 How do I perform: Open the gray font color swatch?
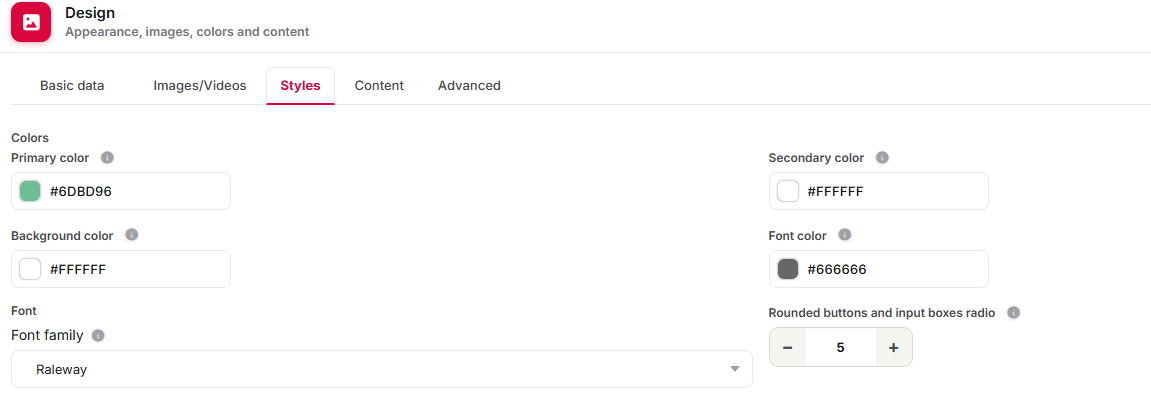pyautogui.click(x=788, y=269)
